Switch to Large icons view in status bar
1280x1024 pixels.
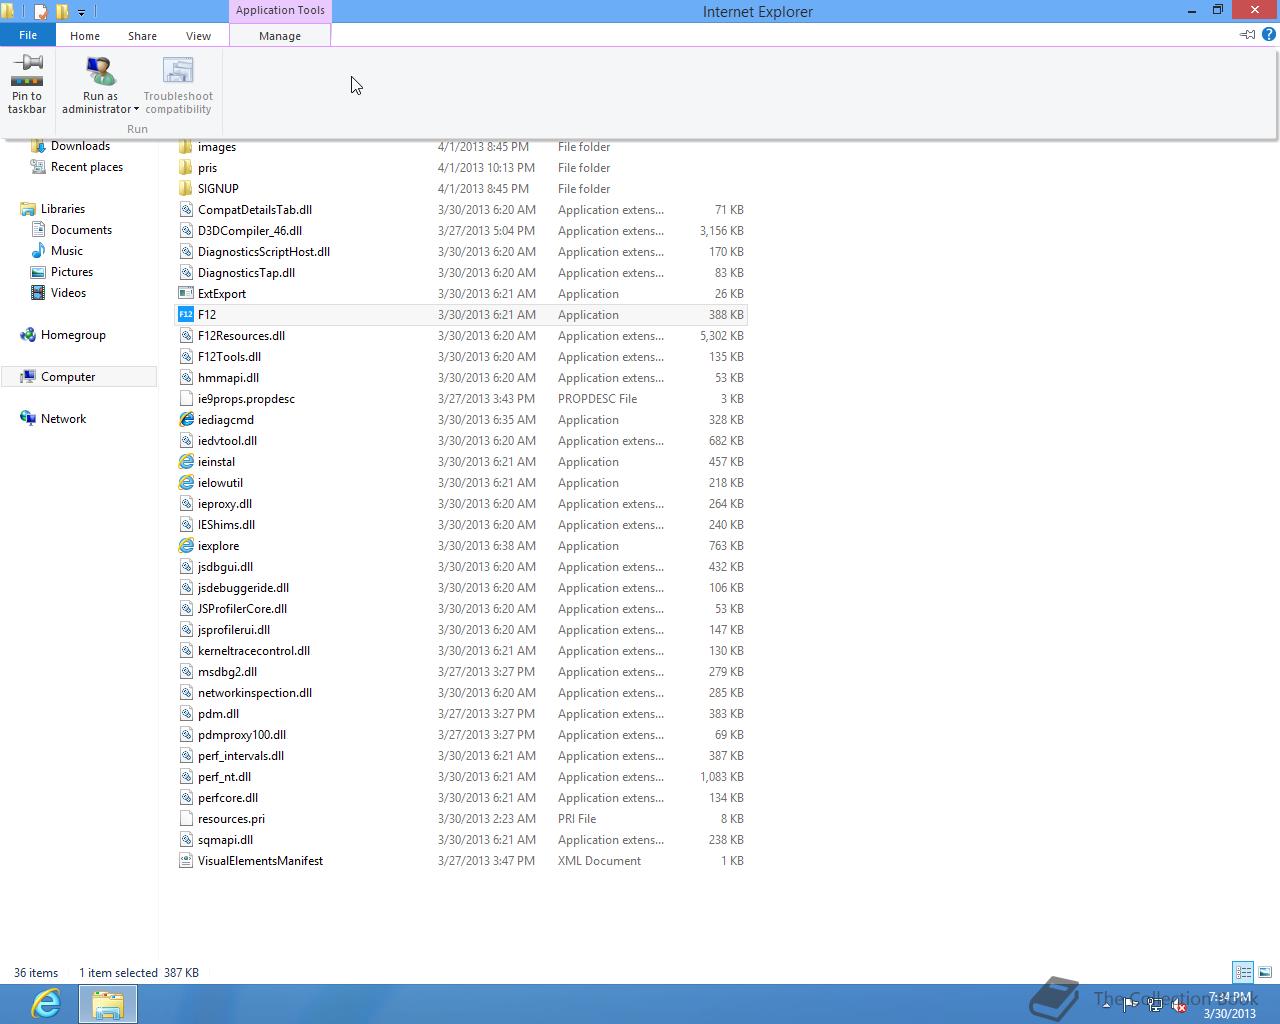(x=1265, y=972)
